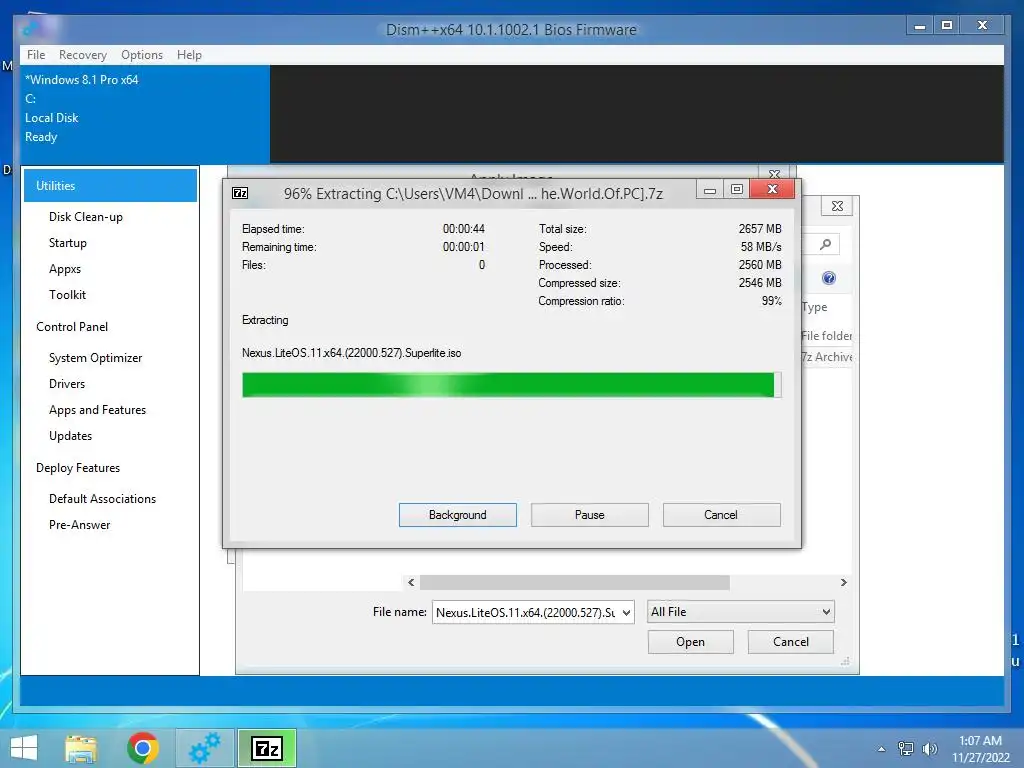Click the taskbar clock and date
The height and width of the screenshot is (768, 1024).
pos(980,749)
